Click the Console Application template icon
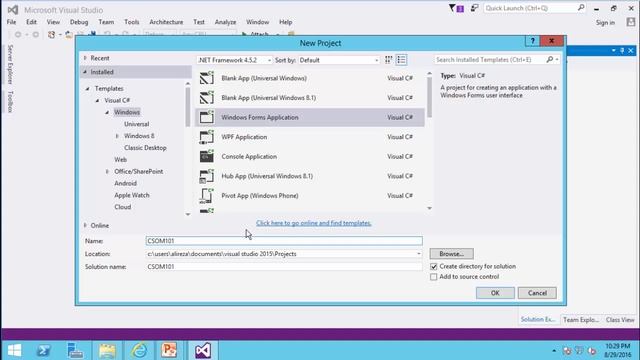 [207, 156]
